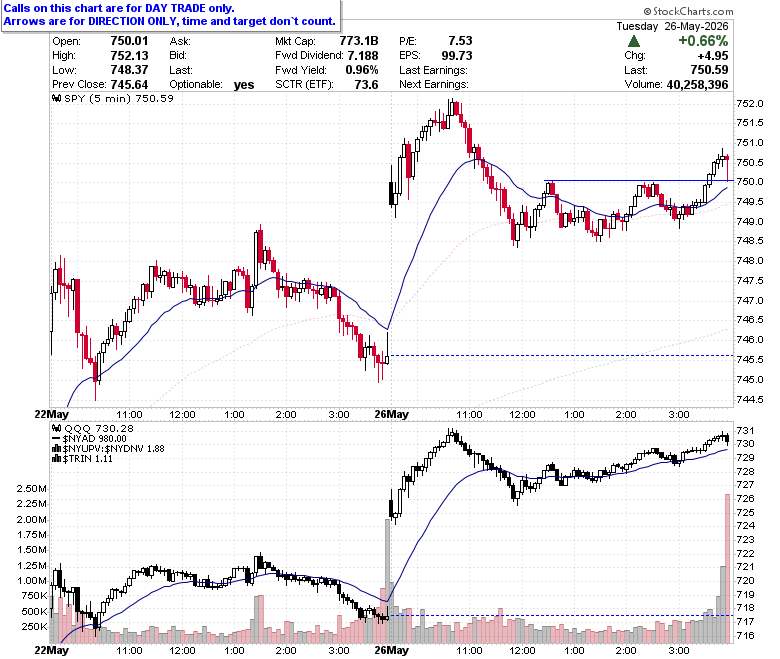This screenshot has width=780, height=659.
Task: Click the tallest pink volume bar at close
Action: click(x=727, y=568)
